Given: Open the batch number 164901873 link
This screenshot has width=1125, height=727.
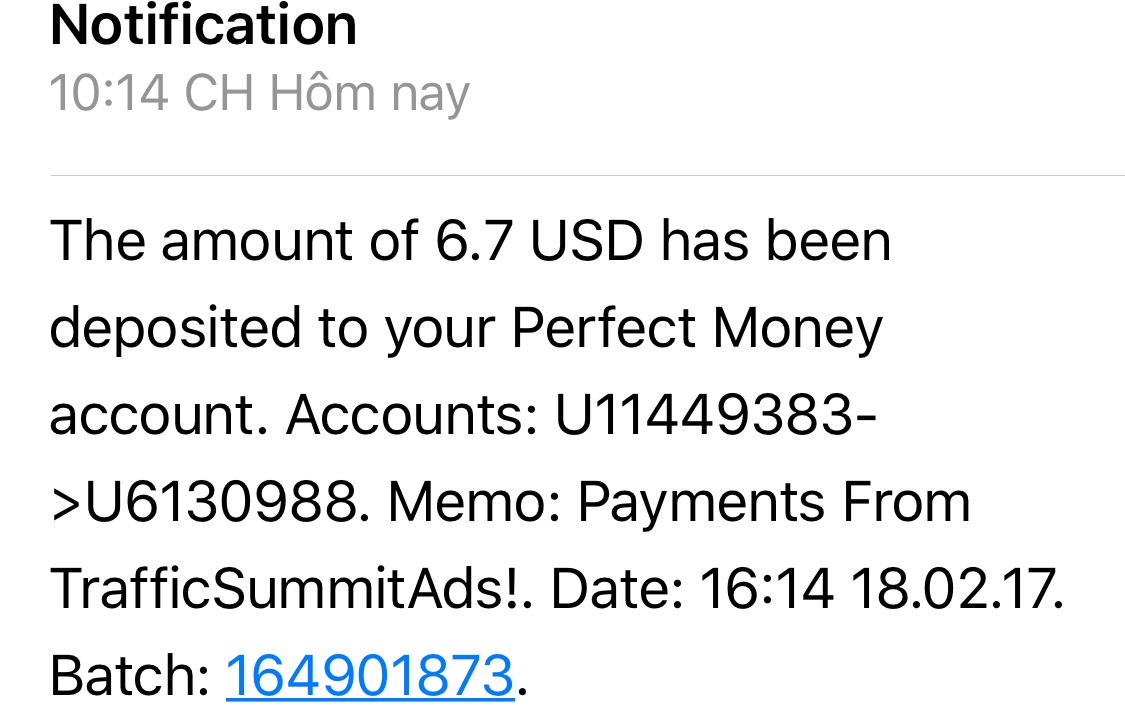Looking at the screenshot, I should (x=369, y=675).
